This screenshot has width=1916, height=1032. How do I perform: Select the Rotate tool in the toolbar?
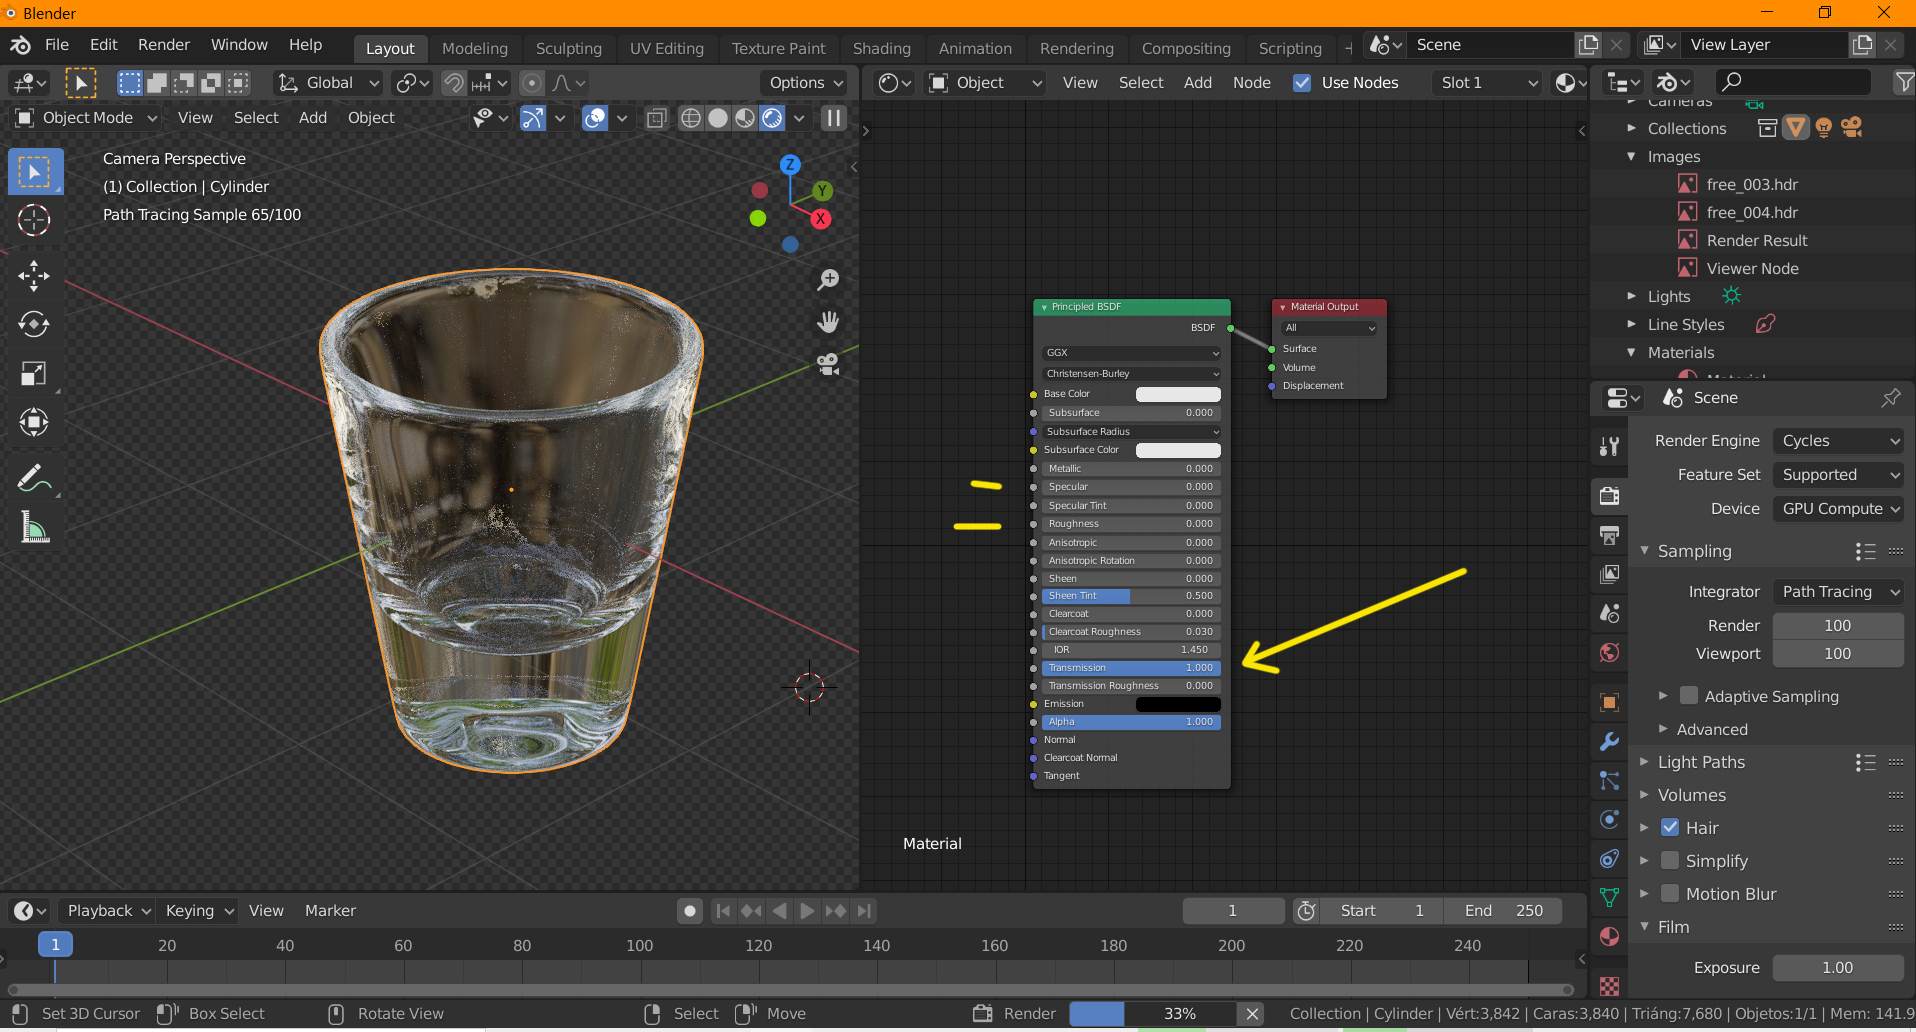coord(34,324)
